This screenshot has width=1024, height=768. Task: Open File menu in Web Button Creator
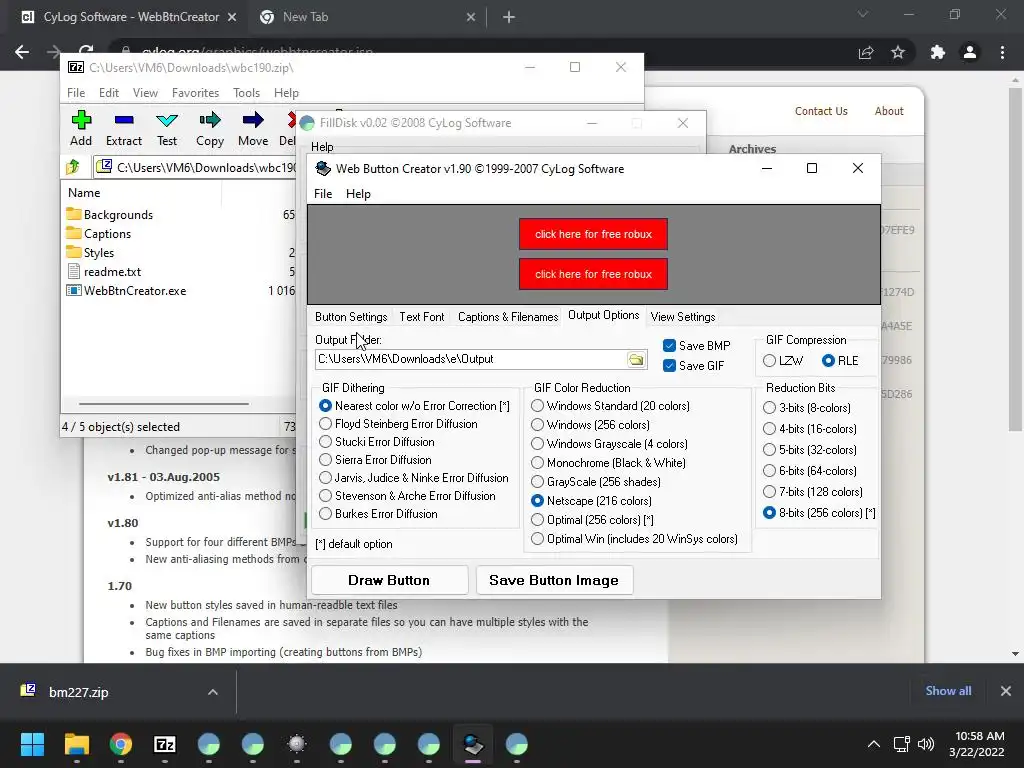pos(323,194)
